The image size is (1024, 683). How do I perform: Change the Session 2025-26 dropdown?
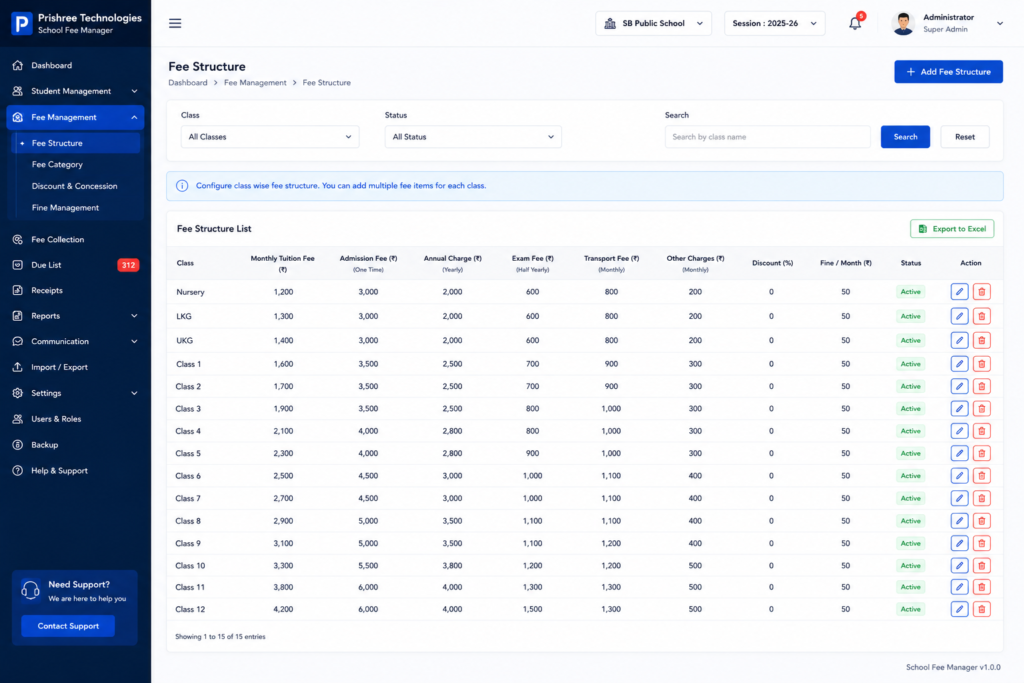[774, 24]
